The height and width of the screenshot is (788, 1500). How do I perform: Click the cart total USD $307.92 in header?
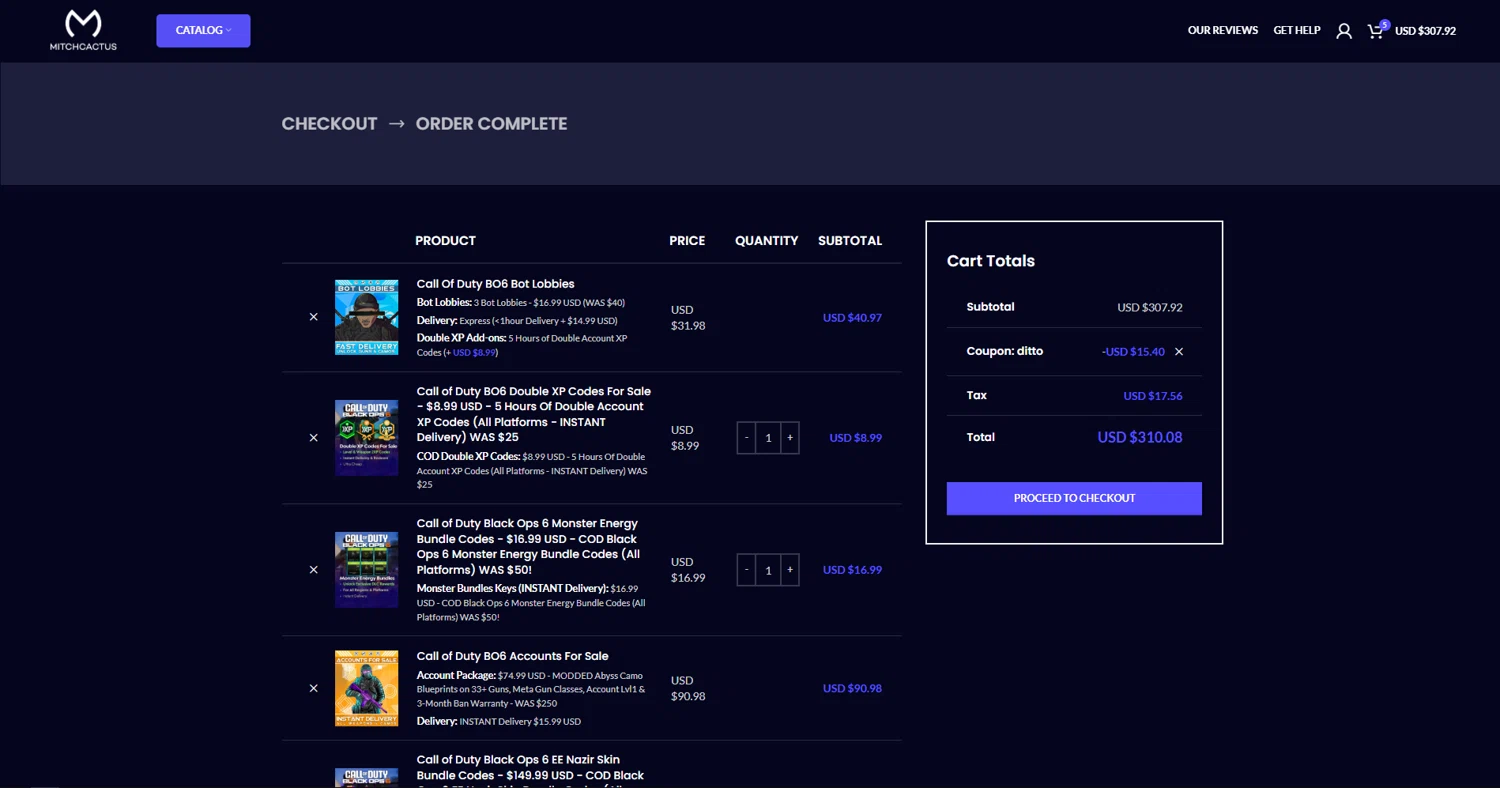point(1425,31)
